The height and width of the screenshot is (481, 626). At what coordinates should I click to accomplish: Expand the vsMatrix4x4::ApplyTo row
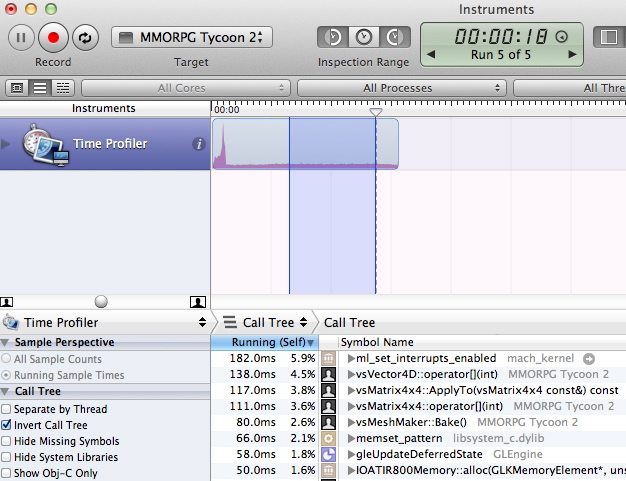pyautogui.click(x=351, y=390)
